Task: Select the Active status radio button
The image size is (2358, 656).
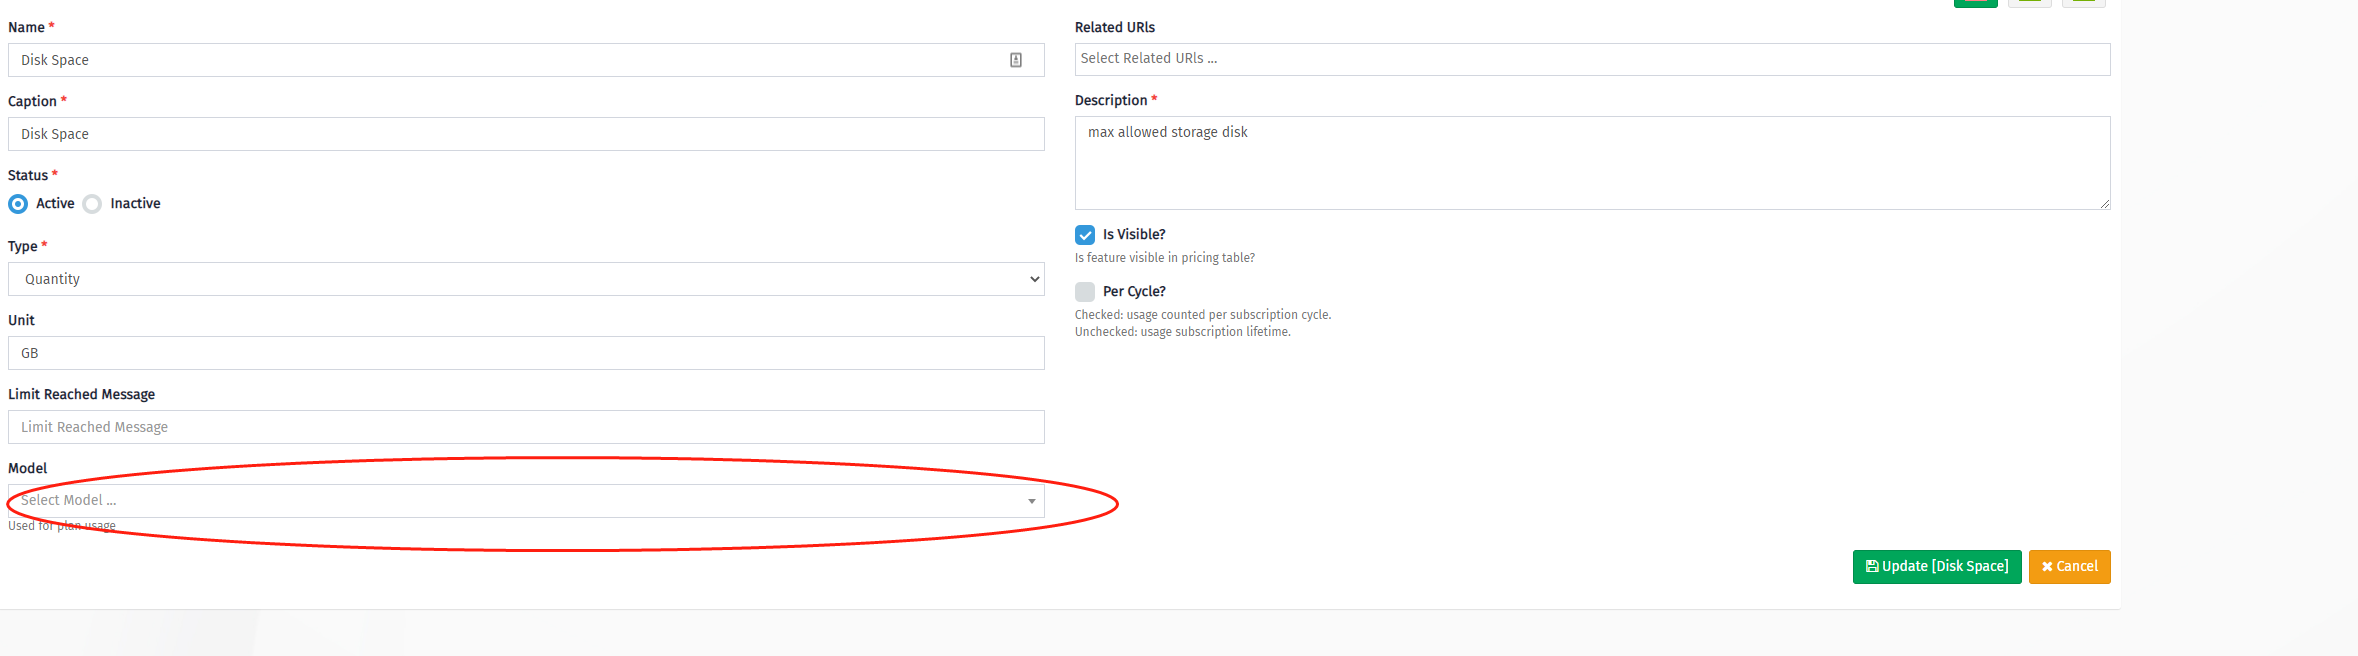Action: [18, 204]
